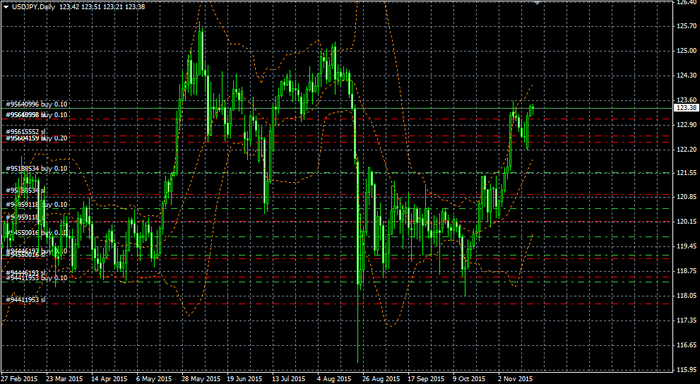Open the one-click trading arrow beside USDJPY,Daily
The height and width of the screenshot is (384, 700).
coord(6,7)
